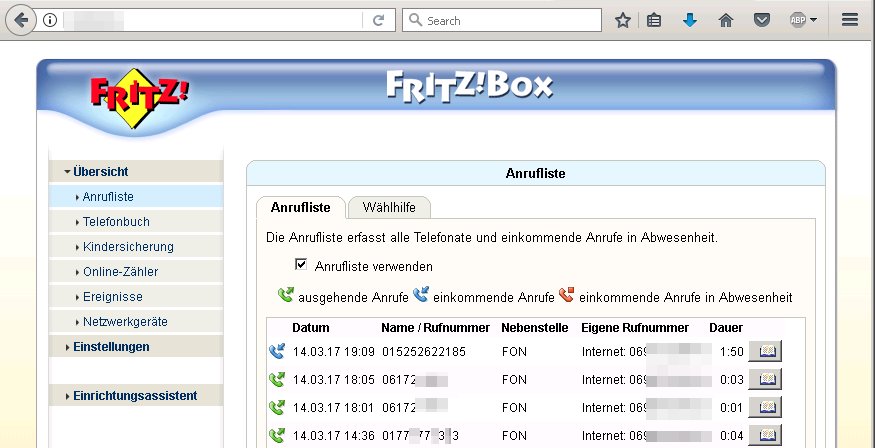Image resolution: width=875 pixels, height=448 pixels.
Task: Click the Name / Rufnummer column header
Action: pyautogui.click(x=435, y=327)
